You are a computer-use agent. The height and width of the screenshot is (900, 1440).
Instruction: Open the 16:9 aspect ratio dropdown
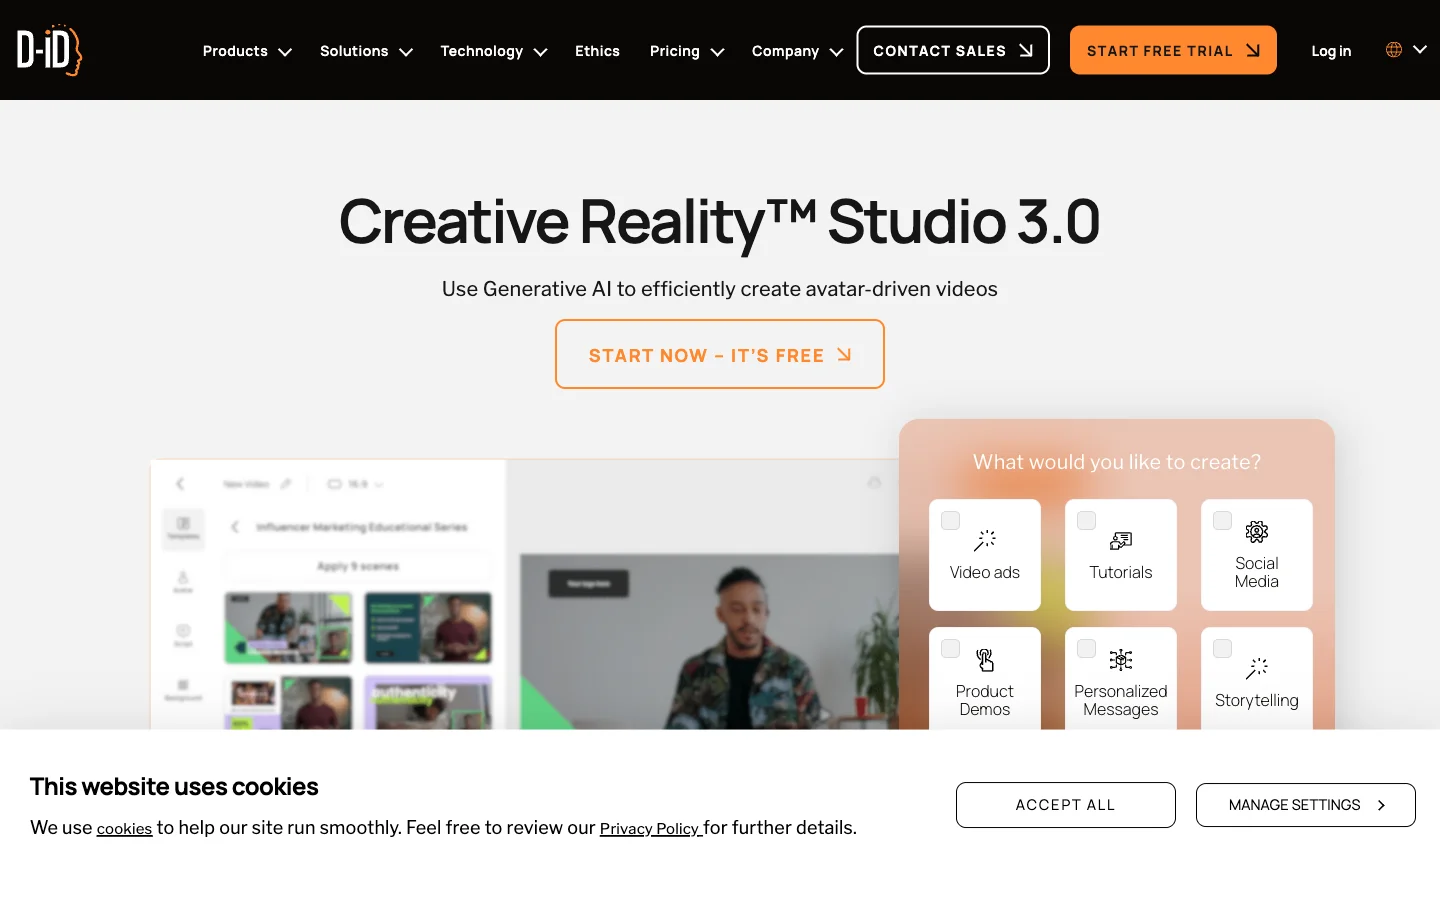356,484
